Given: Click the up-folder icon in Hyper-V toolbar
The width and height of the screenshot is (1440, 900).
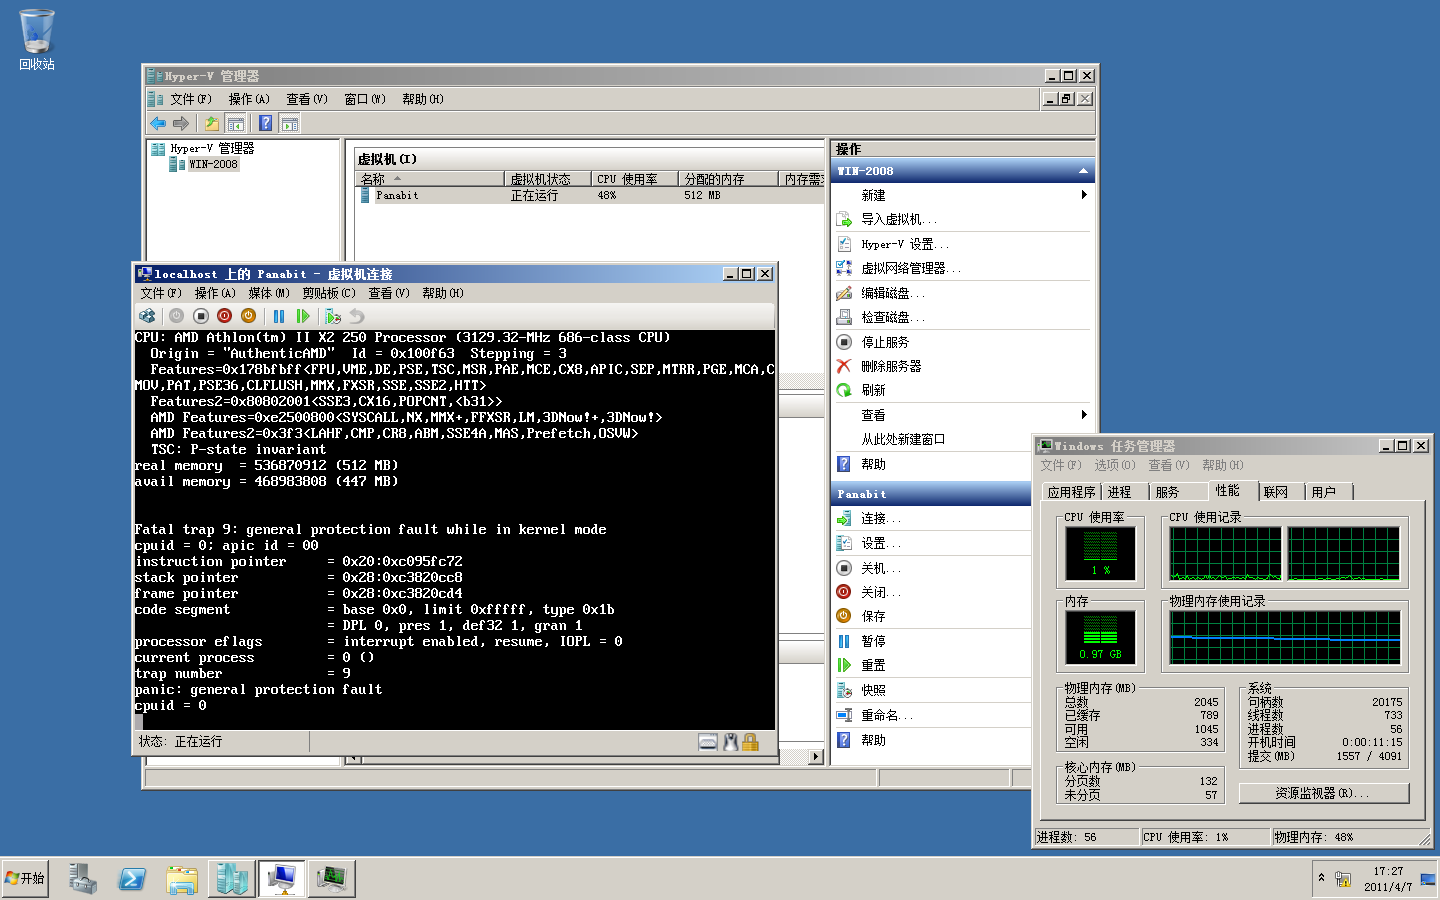Looking at the screenshot, I should (x=211, y=123).
